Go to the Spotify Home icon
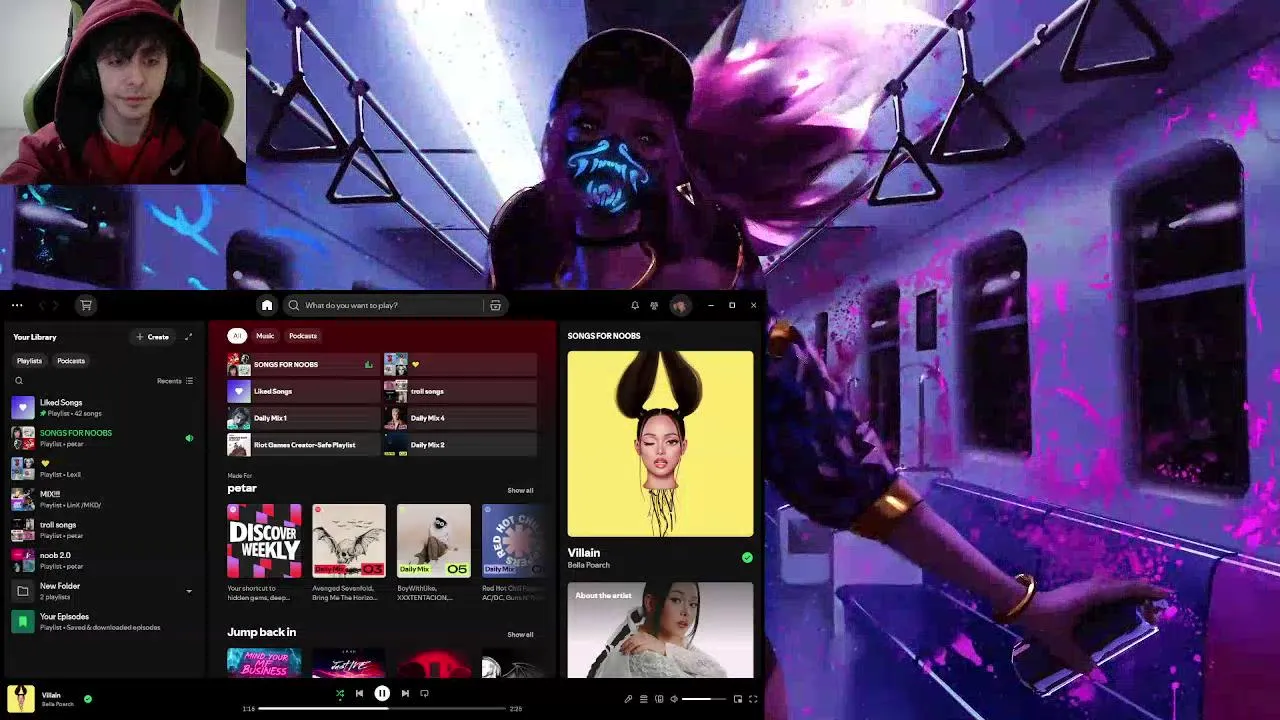 click(267, 305)
